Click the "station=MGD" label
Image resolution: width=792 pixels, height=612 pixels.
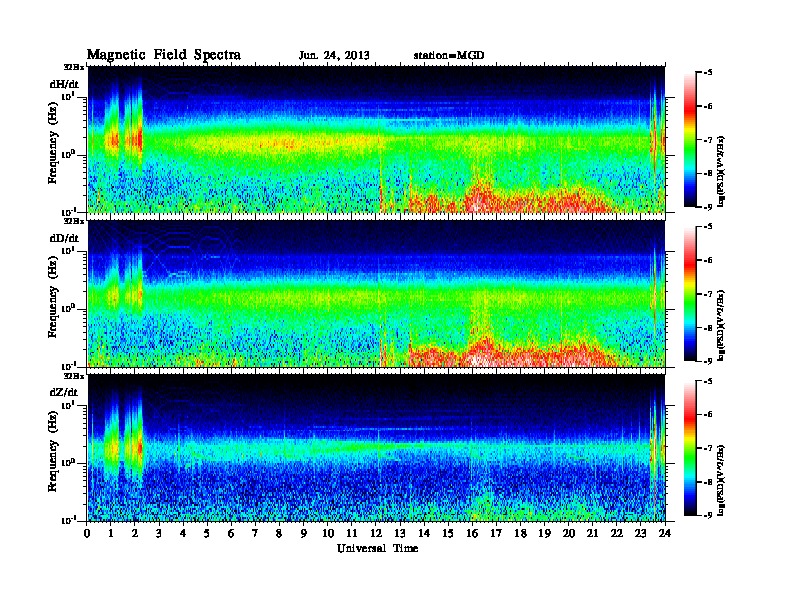tap(449, 55)
